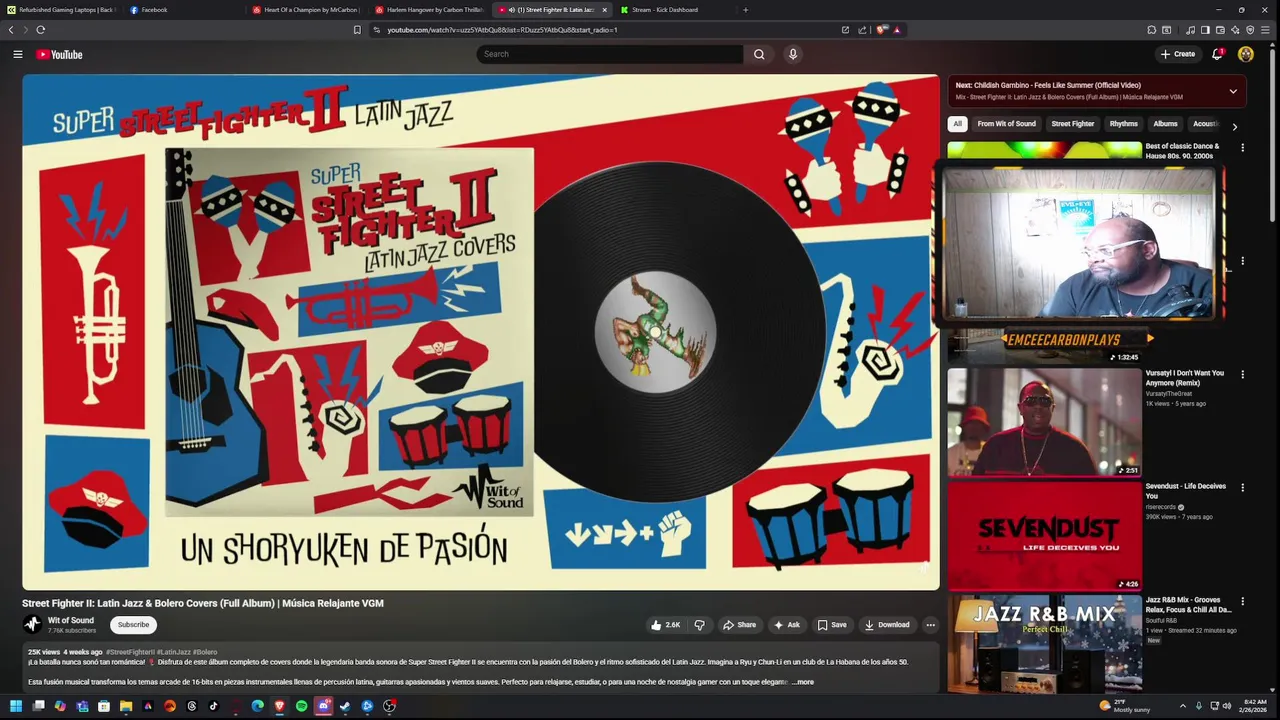Click the YouTube search magnifier button
This screenshot has width=1280, height=720.
coord(759,54)
